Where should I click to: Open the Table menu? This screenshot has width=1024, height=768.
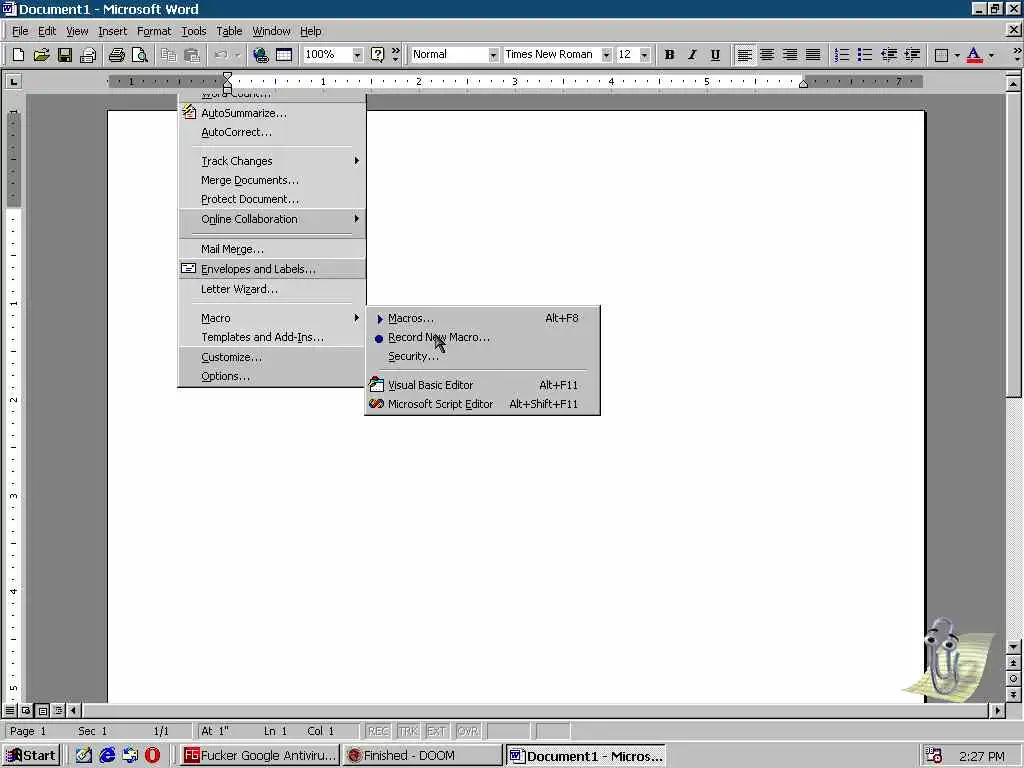229,31
